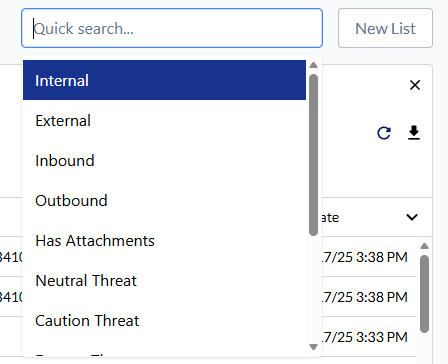
Task: Focus the Quick search input field
Action: pos(172,28)
